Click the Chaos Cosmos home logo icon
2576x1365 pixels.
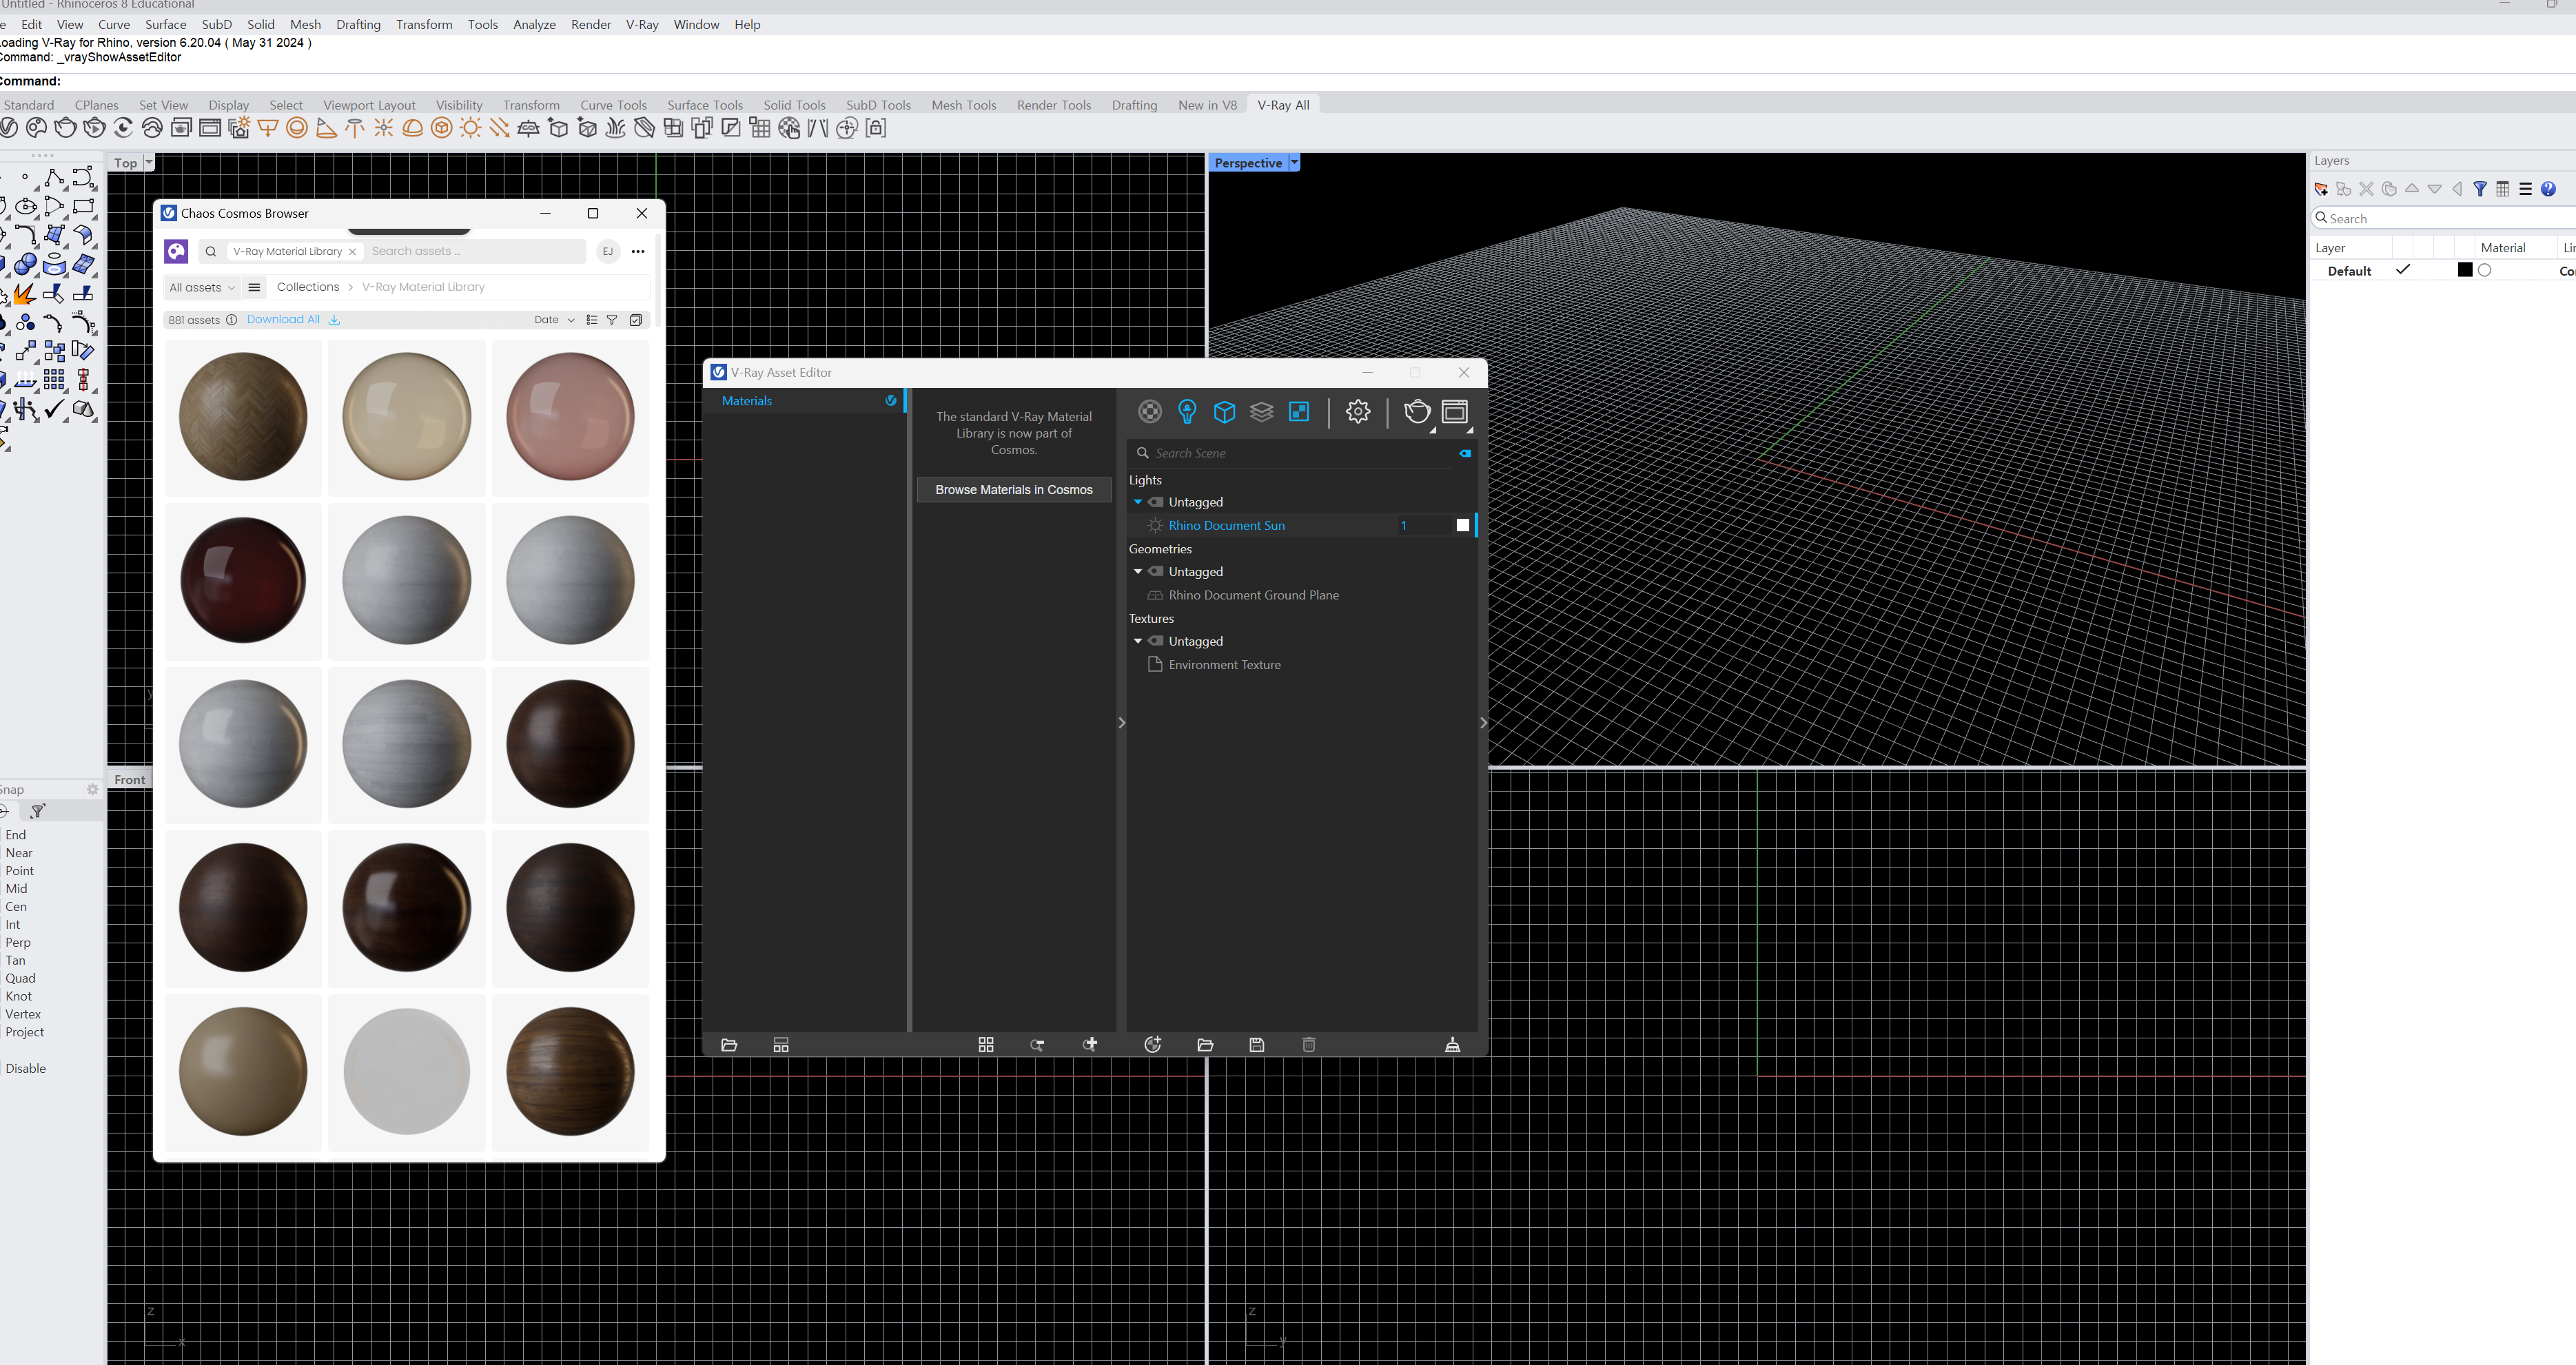[176, 251]
